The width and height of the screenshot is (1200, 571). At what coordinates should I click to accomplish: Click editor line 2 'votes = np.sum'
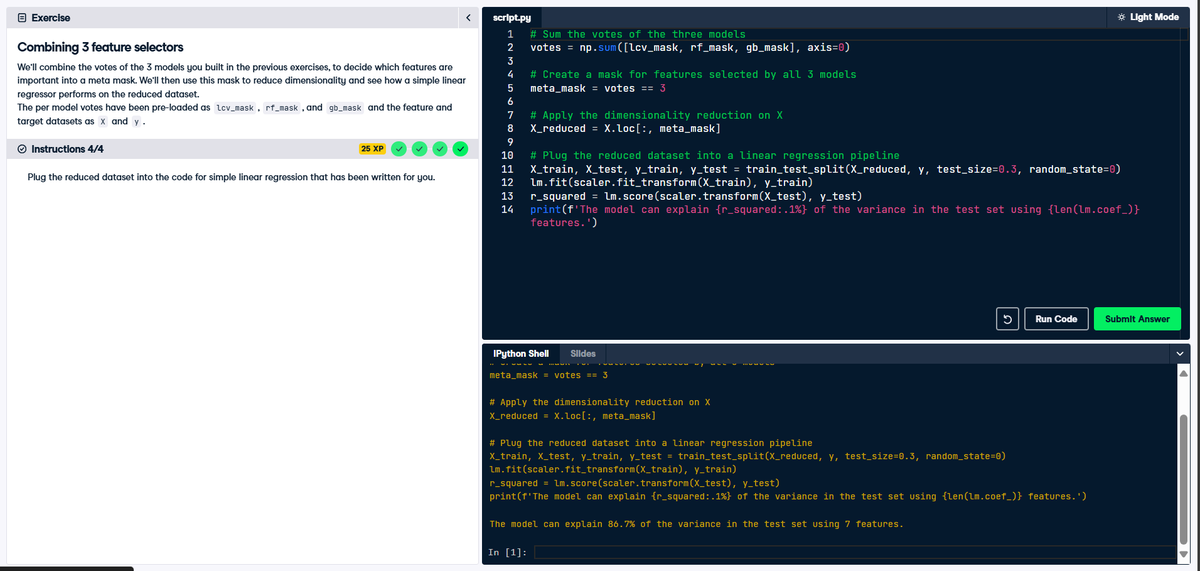[690, 47]
